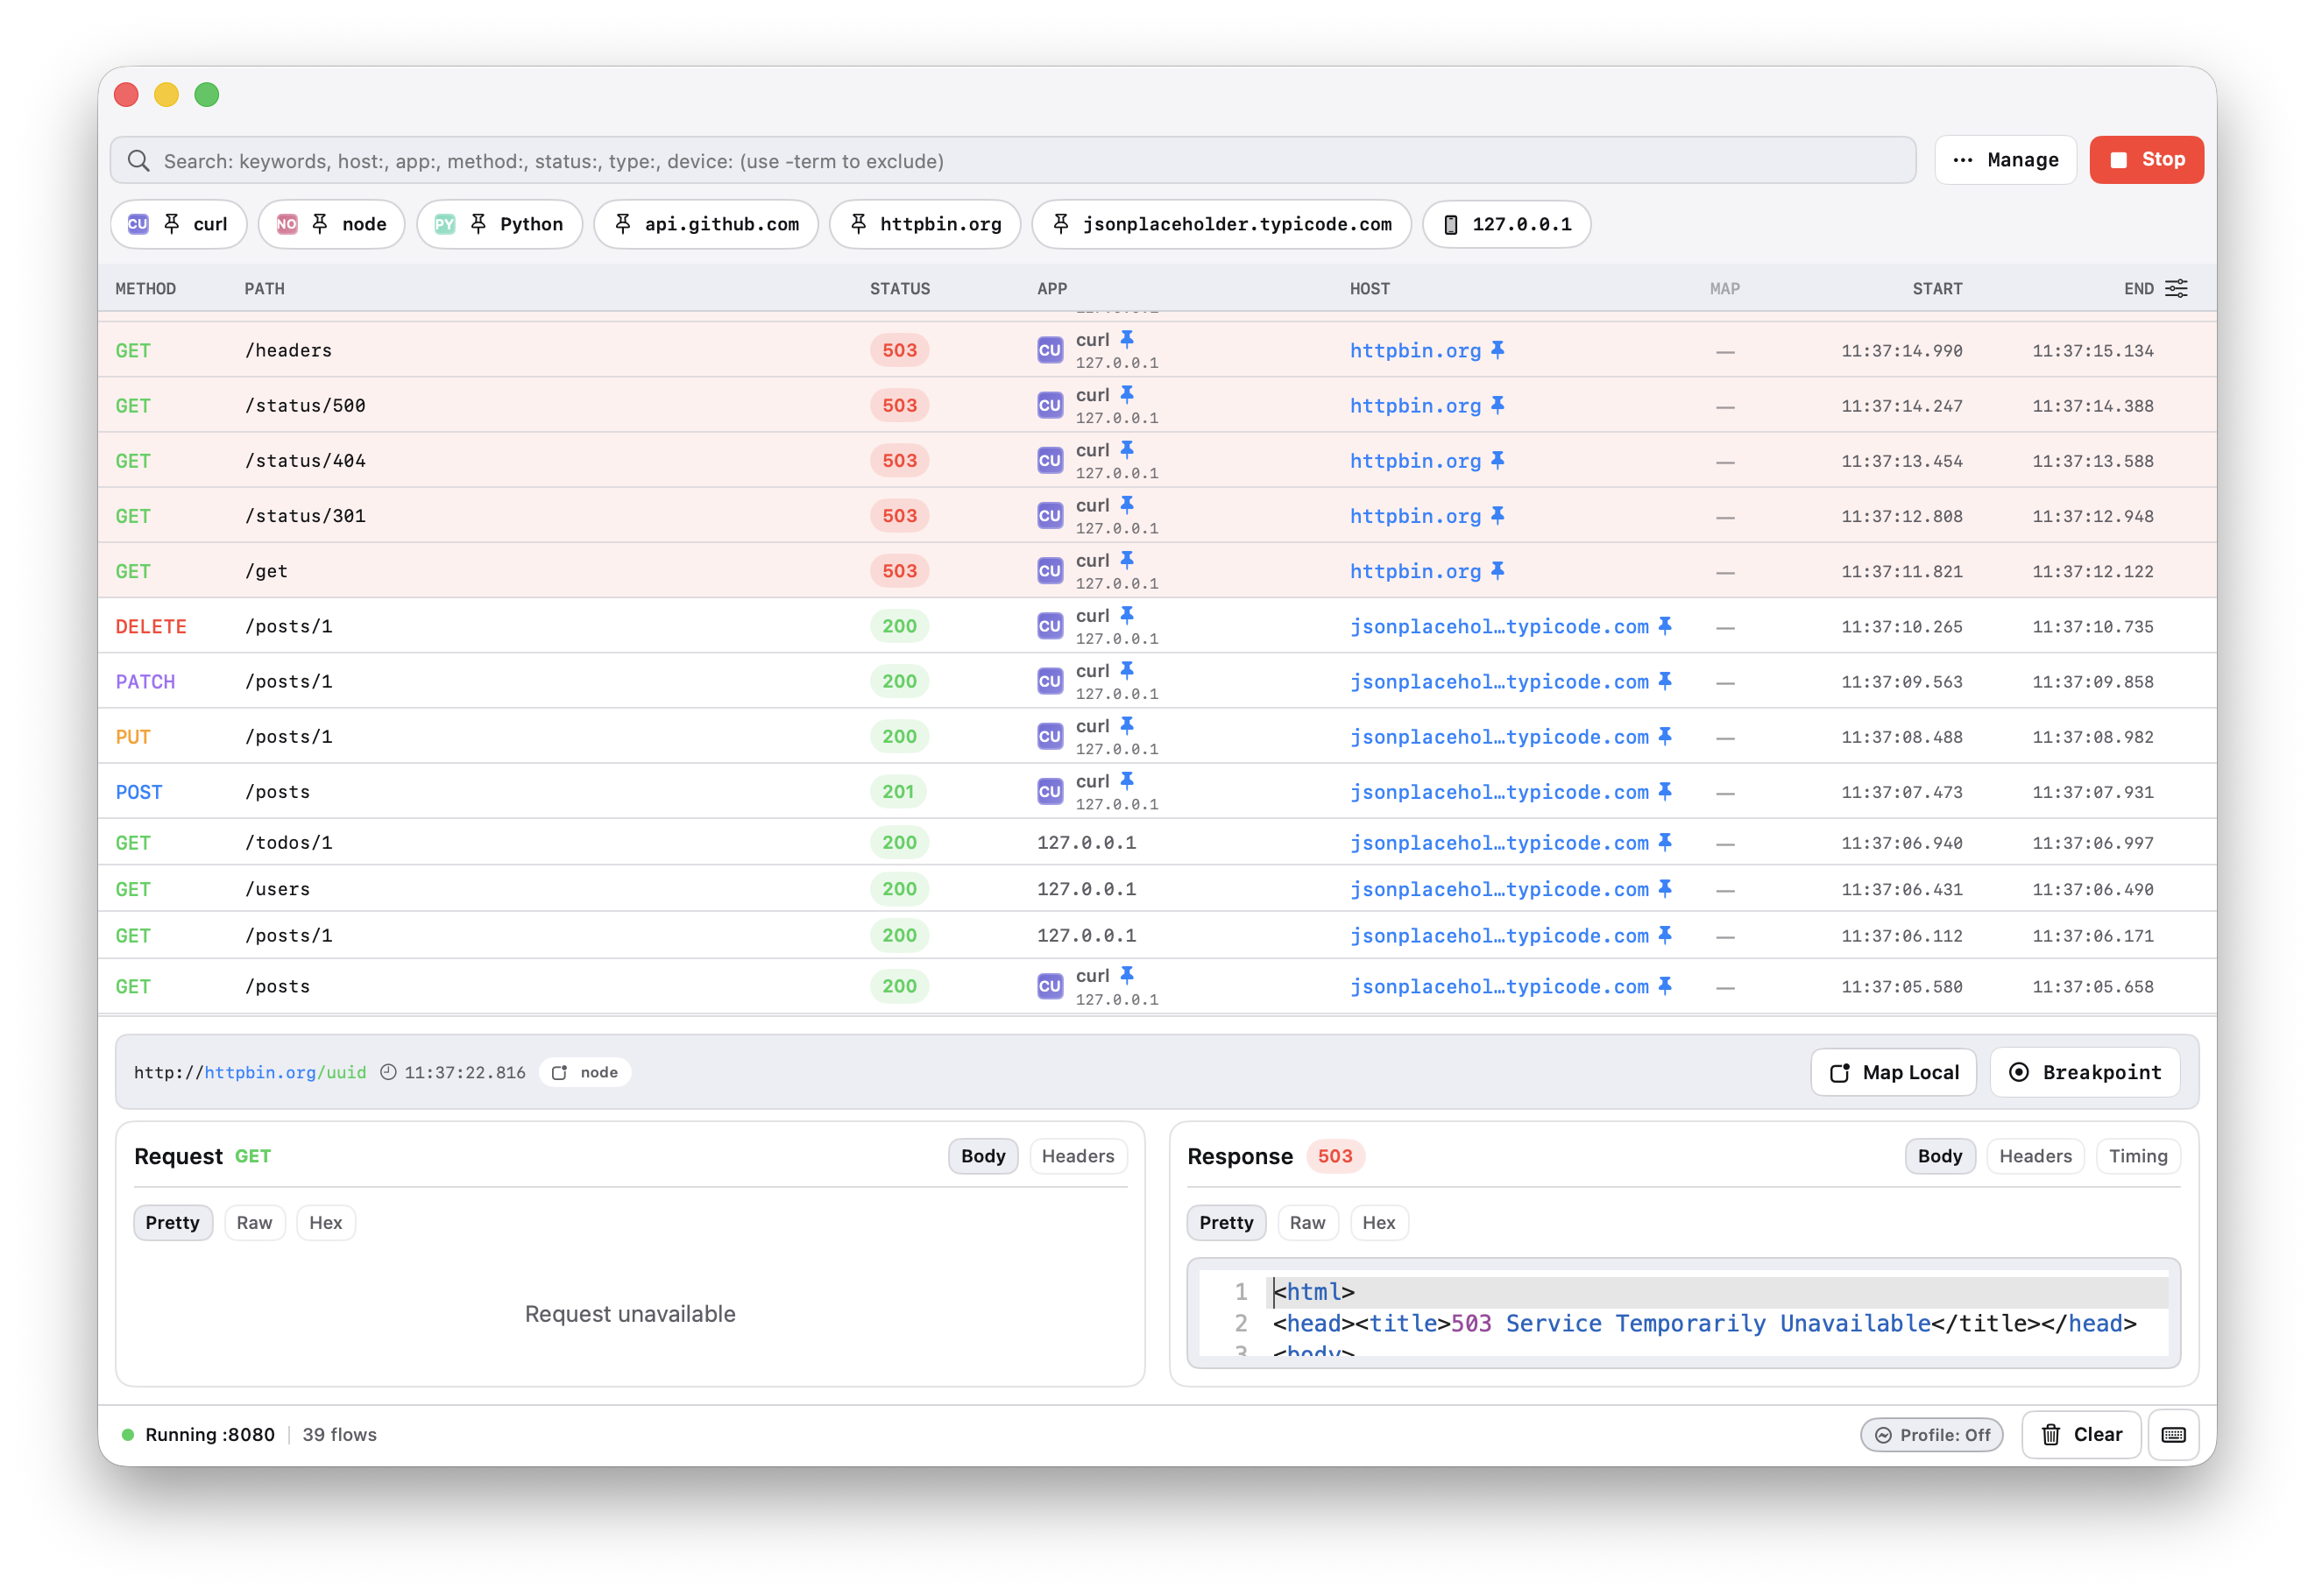Click pin icon after host in /todos/1 row
Viewport: 2315px width, 1596px height.
point(1665,842)
